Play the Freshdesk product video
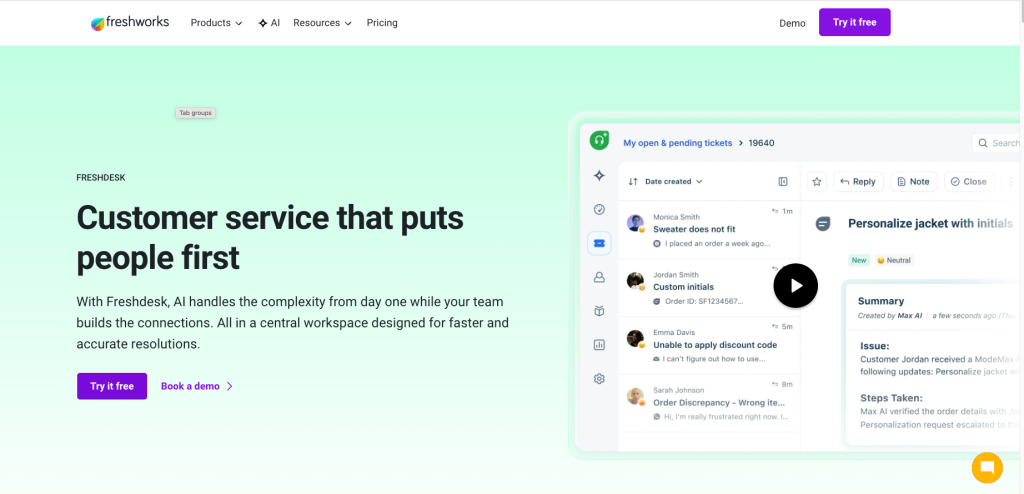This screenshot has height=494, width=1024. coord(795,286)
